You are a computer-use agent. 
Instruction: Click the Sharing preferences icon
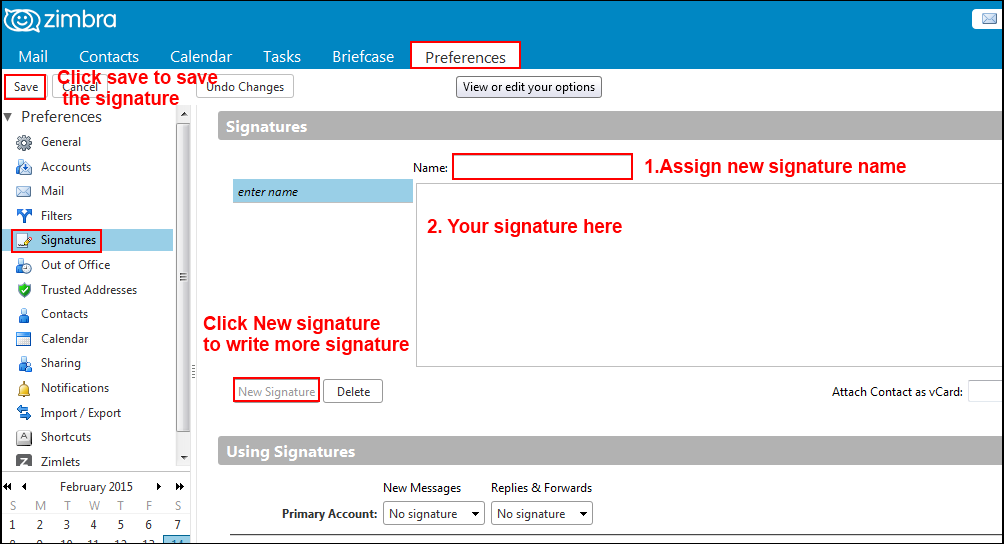pos(24,363)
